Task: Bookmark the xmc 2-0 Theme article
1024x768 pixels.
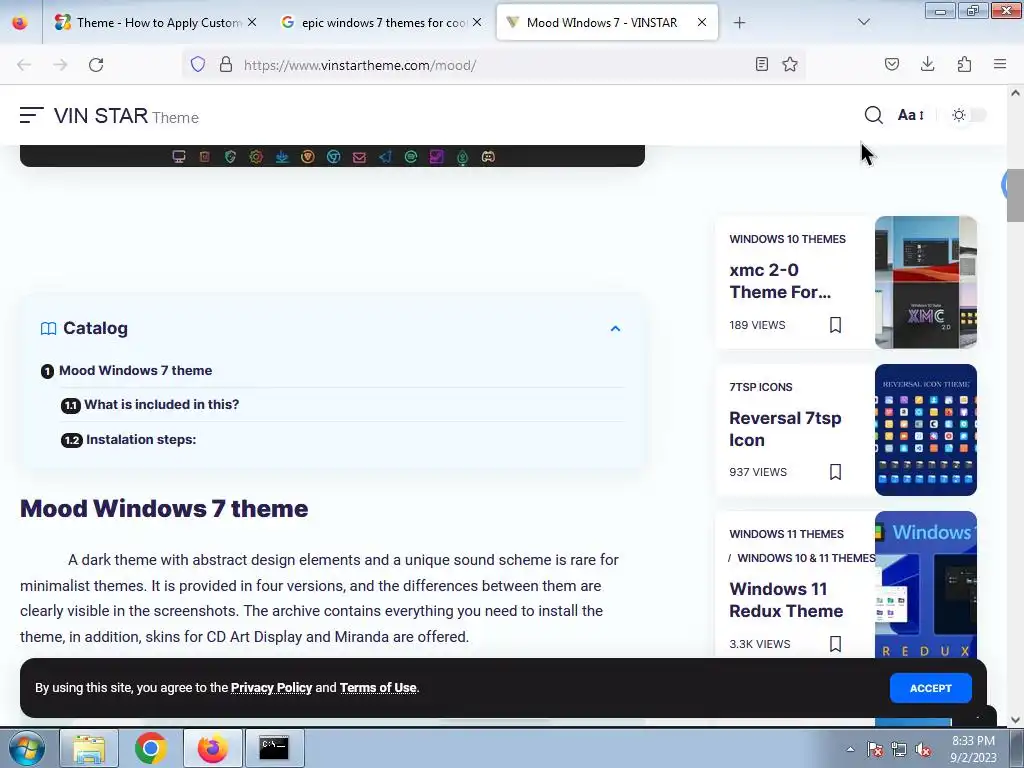Action: (835, 325)
